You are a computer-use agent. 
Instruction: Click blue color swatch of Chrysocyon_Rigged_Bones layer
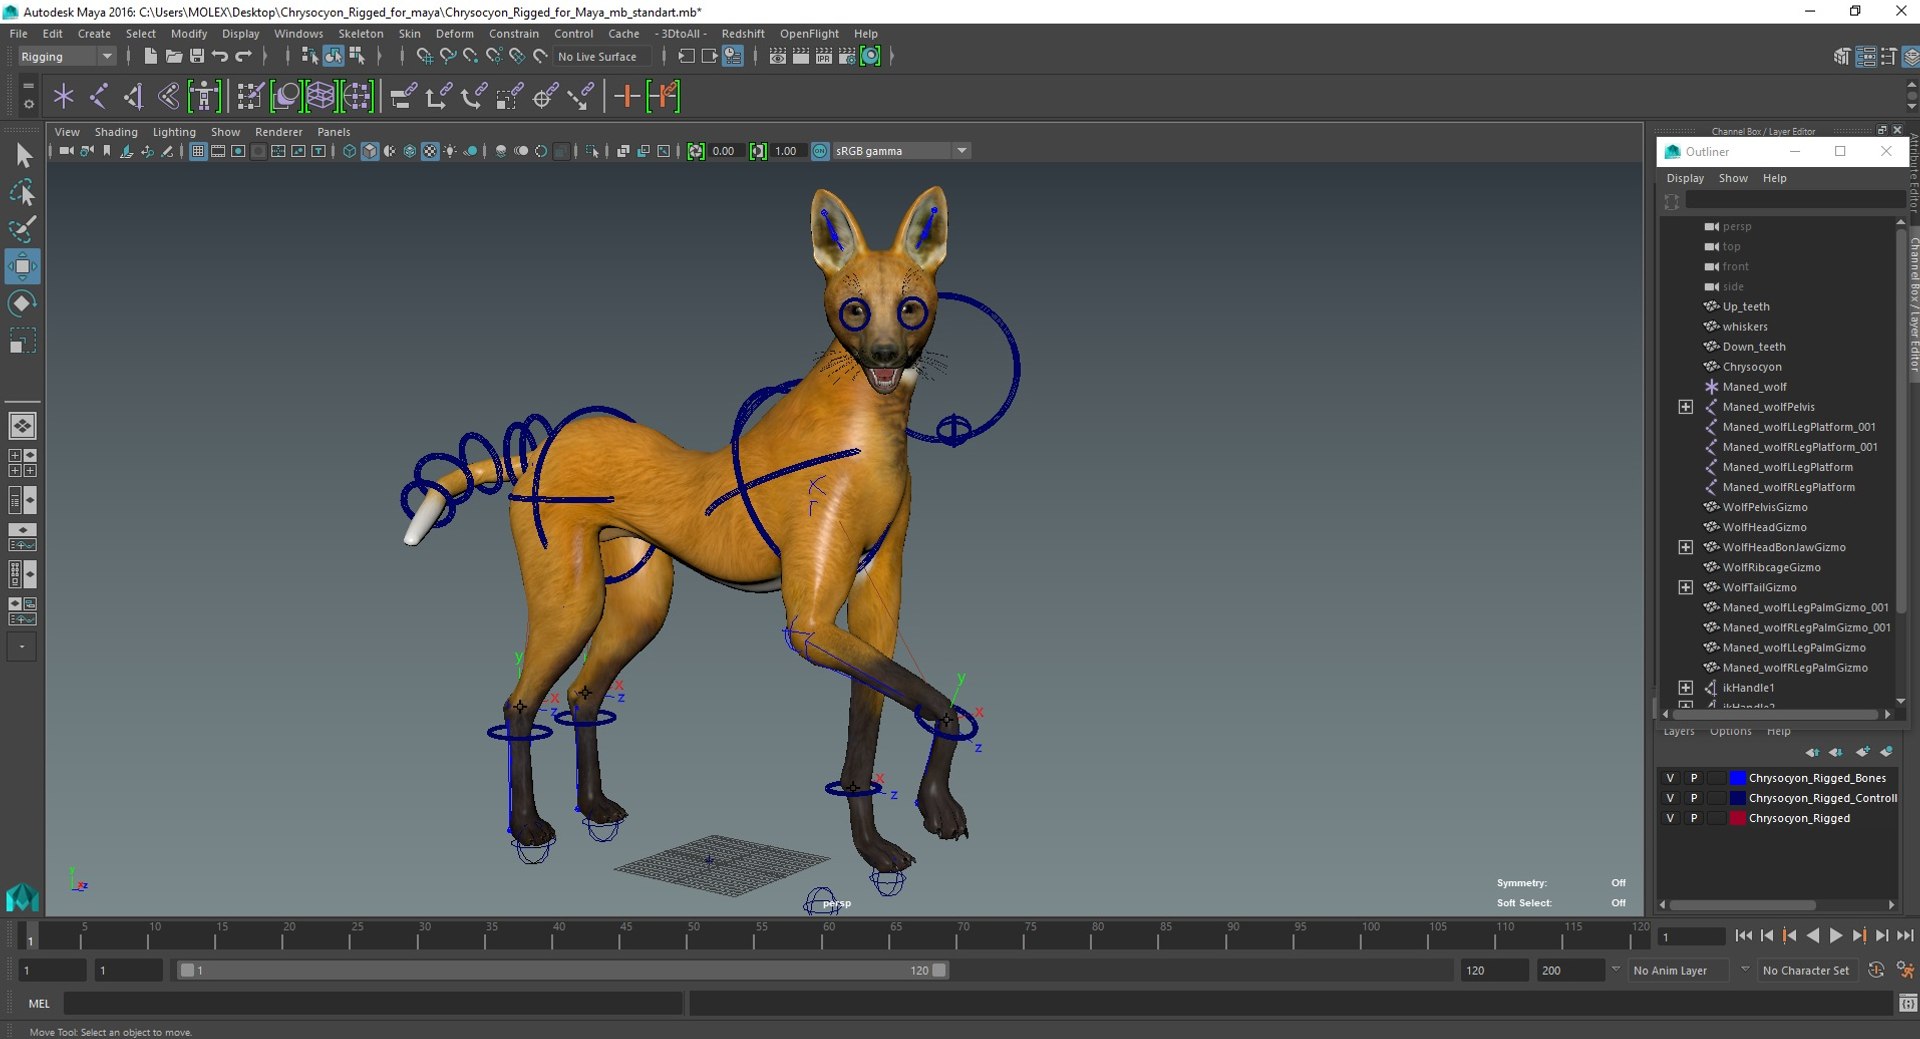[1738, 778]
